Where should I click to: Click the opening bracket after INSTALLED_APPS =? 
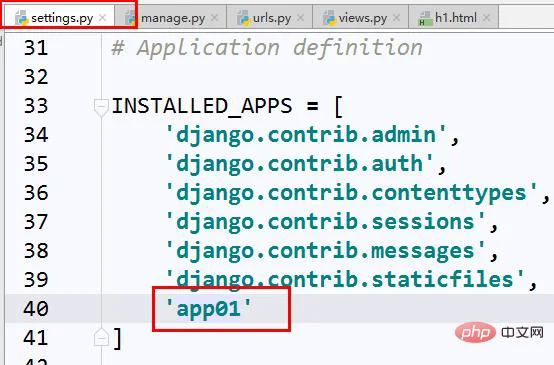point(338,107)
